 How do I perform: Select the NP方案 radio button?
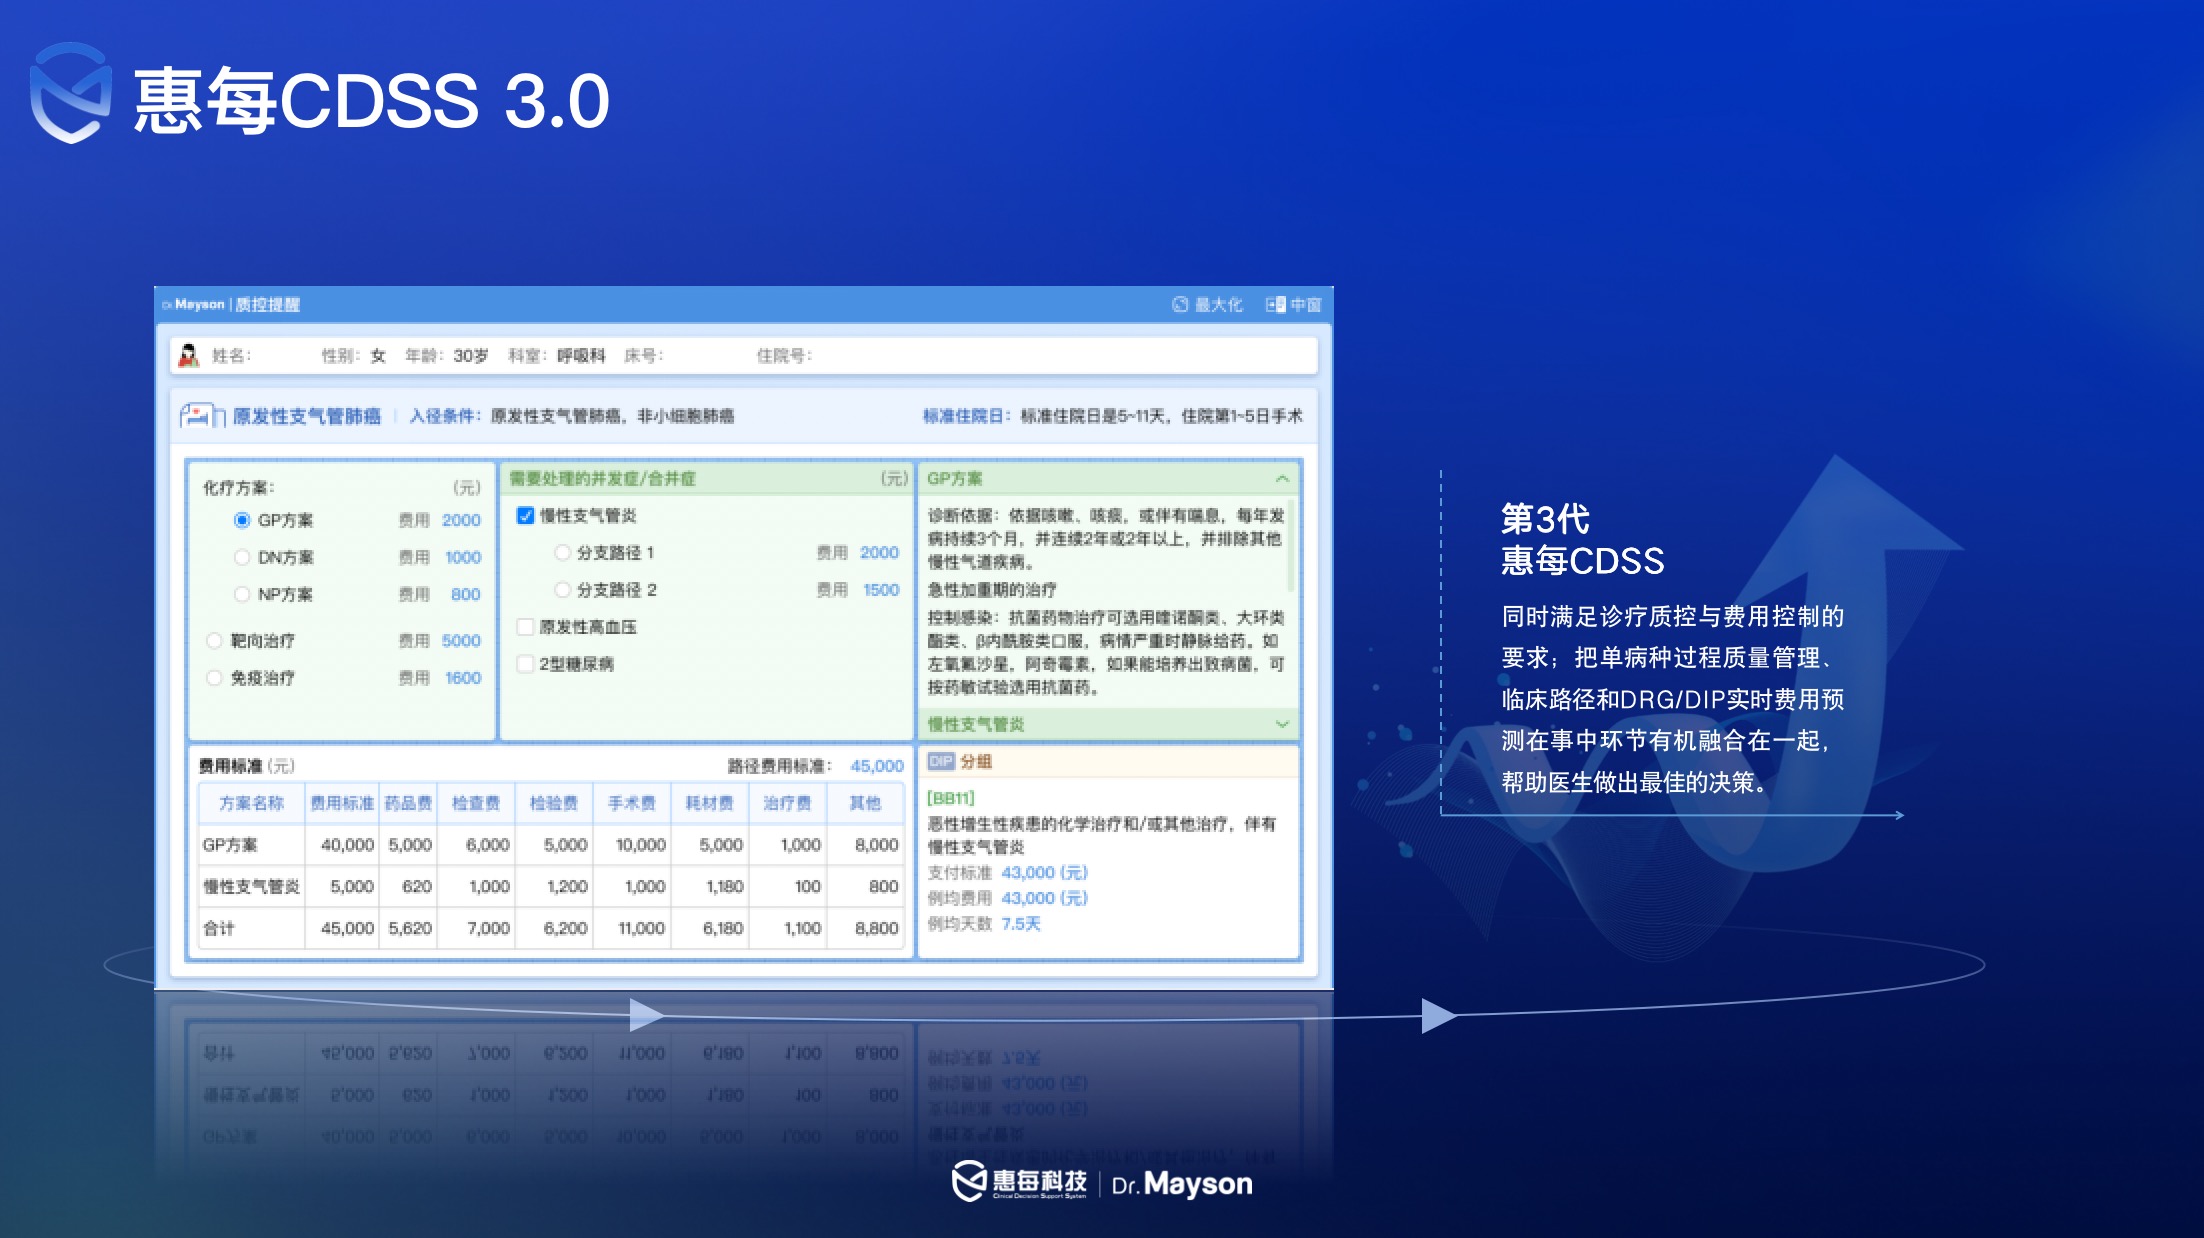click(242, 594)
